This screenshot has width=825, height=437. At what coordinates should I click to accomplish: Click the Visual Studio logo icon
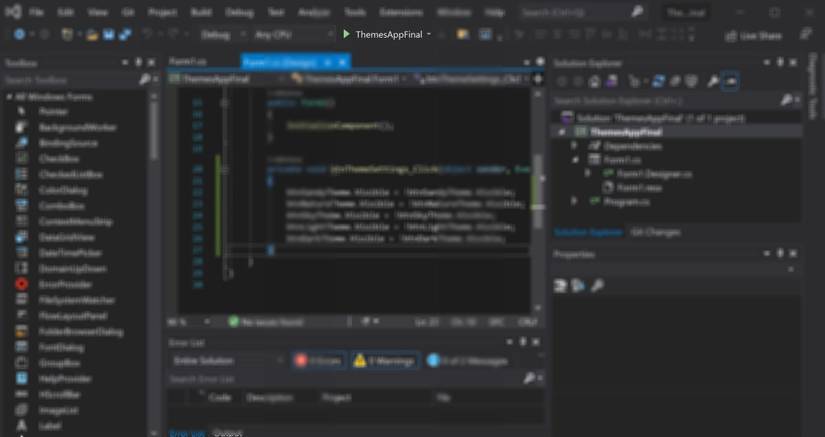click(13, 12)
